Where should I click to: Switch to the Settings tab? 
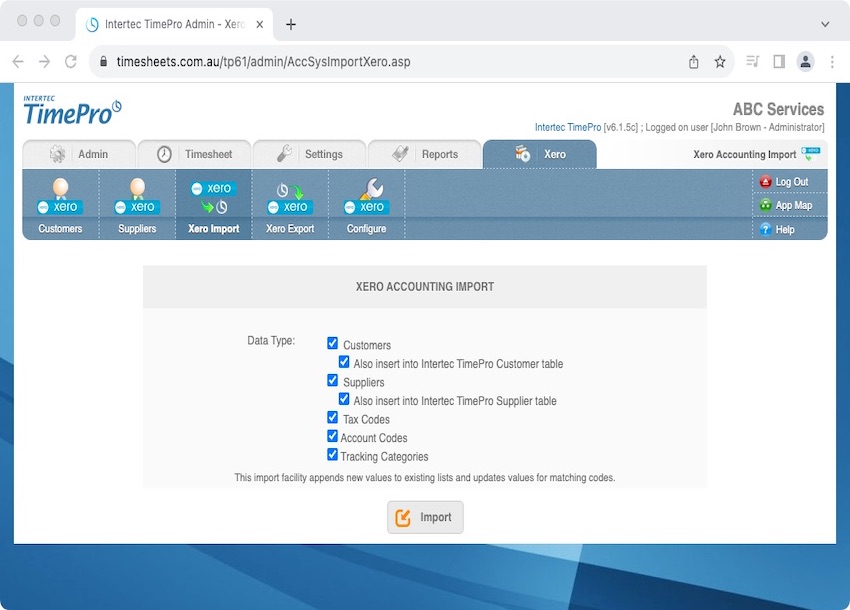(310, 154)
